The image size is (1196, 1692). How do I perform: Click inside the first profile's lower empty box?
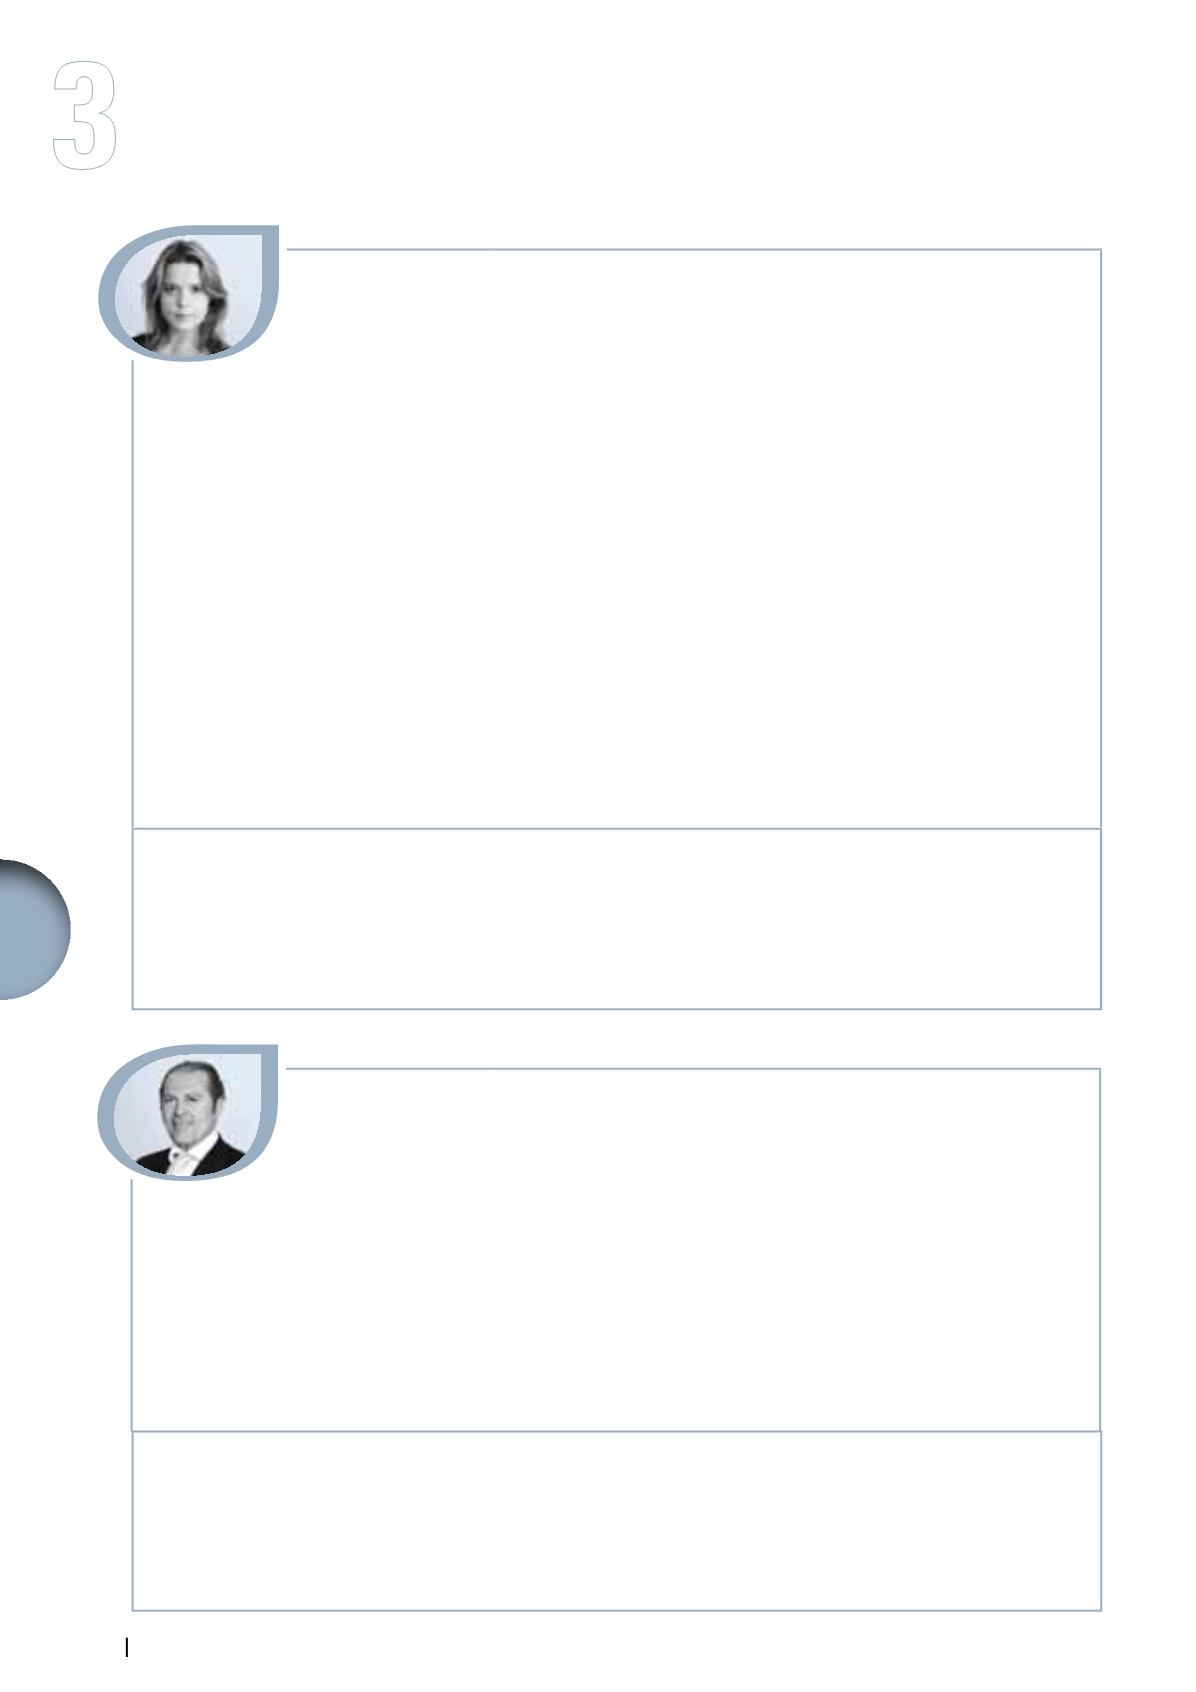617,918
